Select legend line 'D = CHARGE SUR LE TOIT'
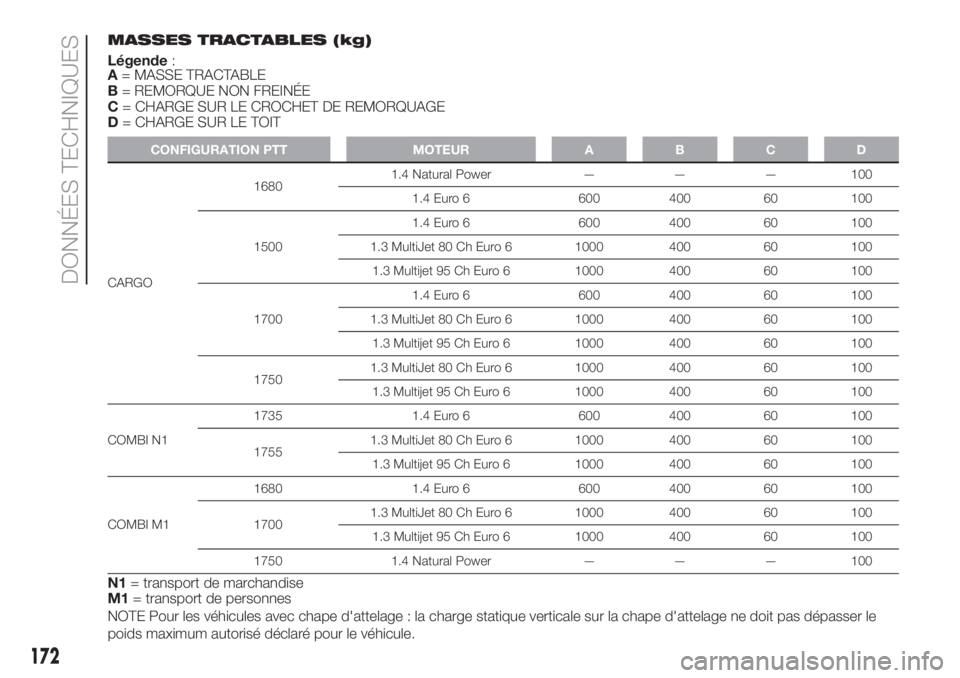960x678 pixels. coord(193,122)
